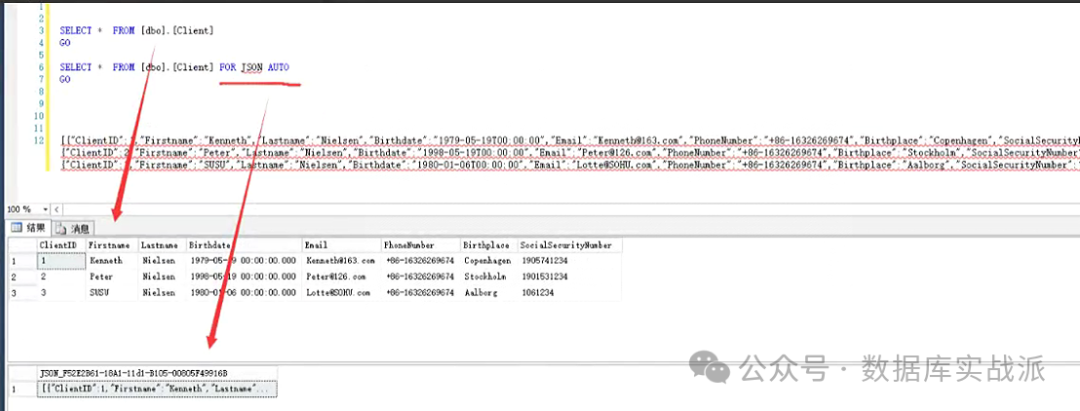The image size is (1080, 411).
Task: Click the PhoneNumber column header
Action: (410, 244)
